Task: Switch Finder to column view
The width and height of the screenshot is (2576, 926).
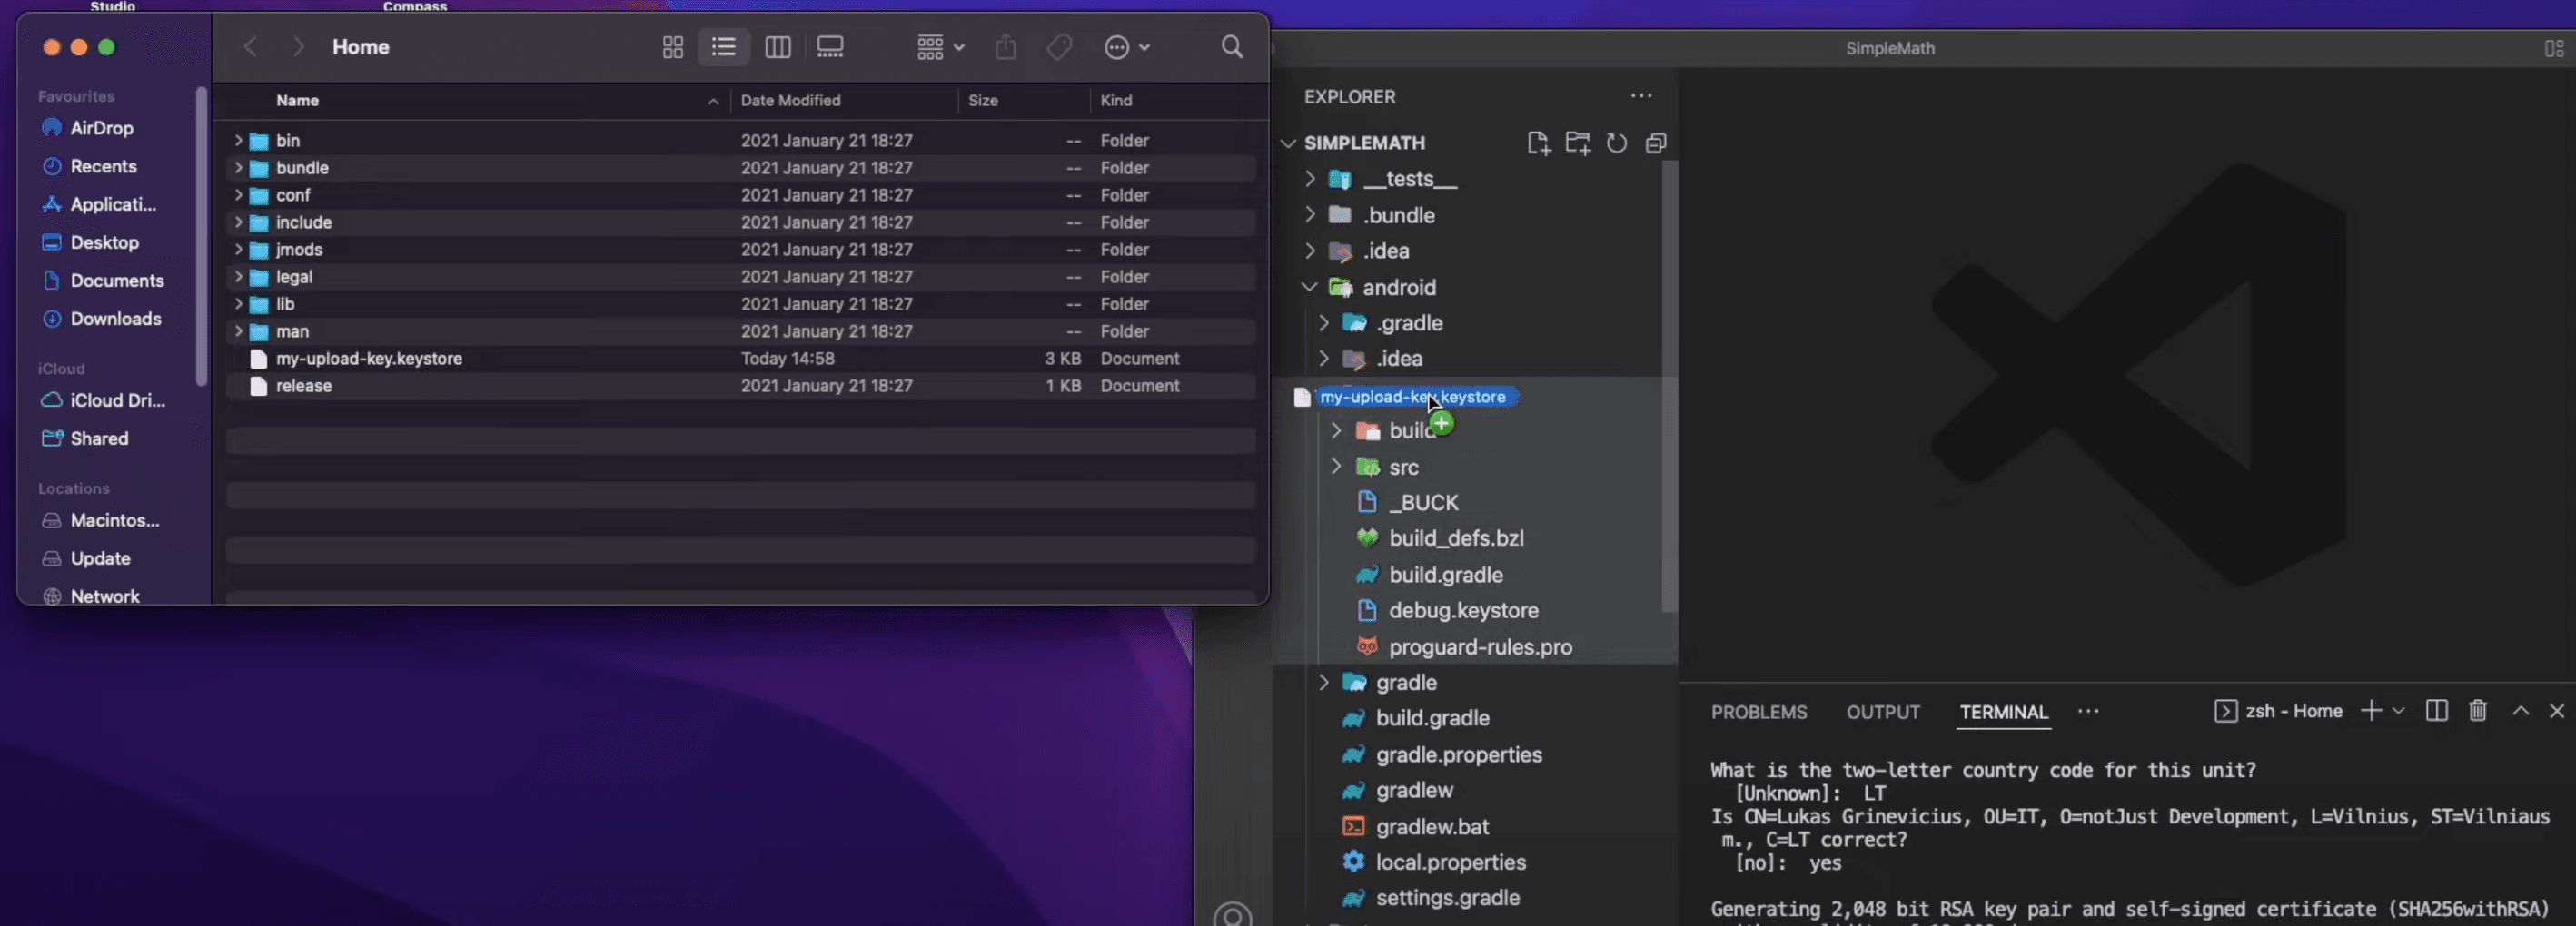Action: point(777,47)
